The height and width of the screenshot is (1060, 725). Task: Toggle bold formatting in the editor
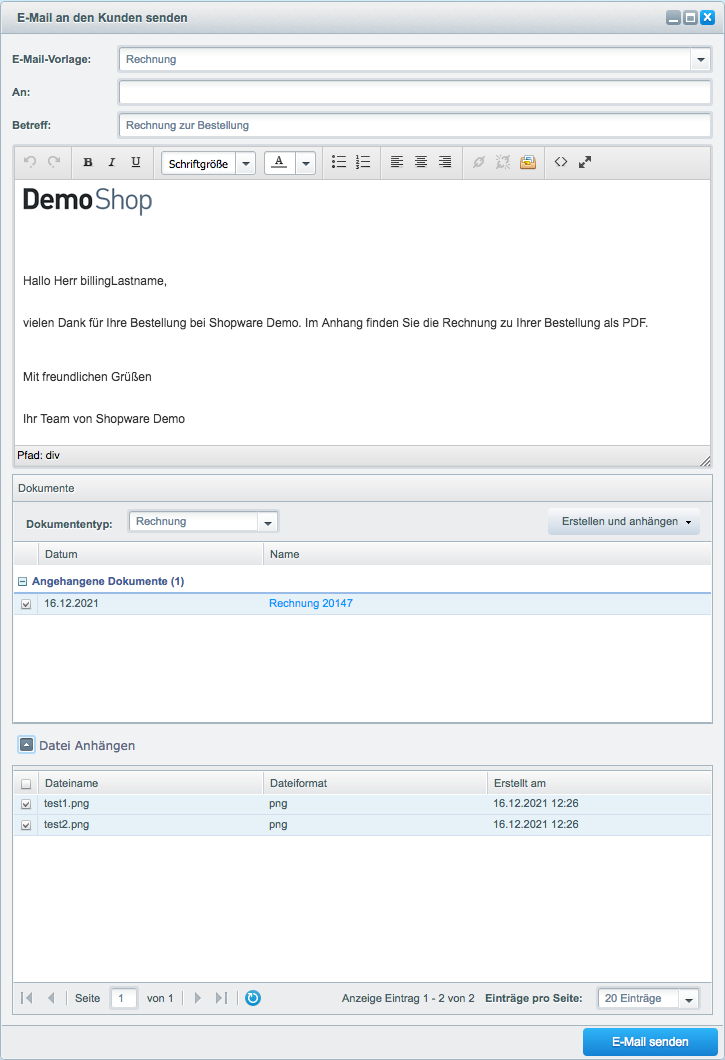[x=88, y=162]
